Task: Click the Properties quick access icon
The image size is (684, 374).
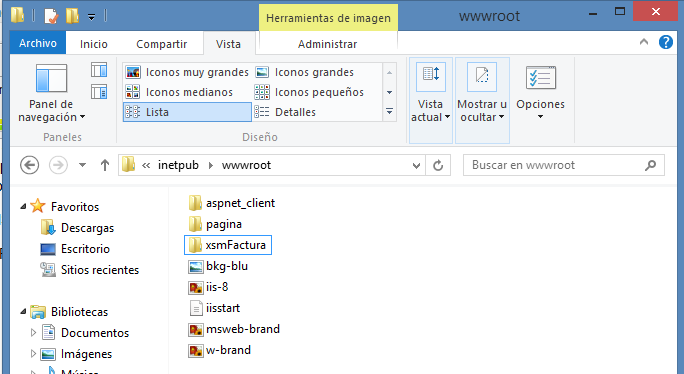Action: click(x=51, y=16)
